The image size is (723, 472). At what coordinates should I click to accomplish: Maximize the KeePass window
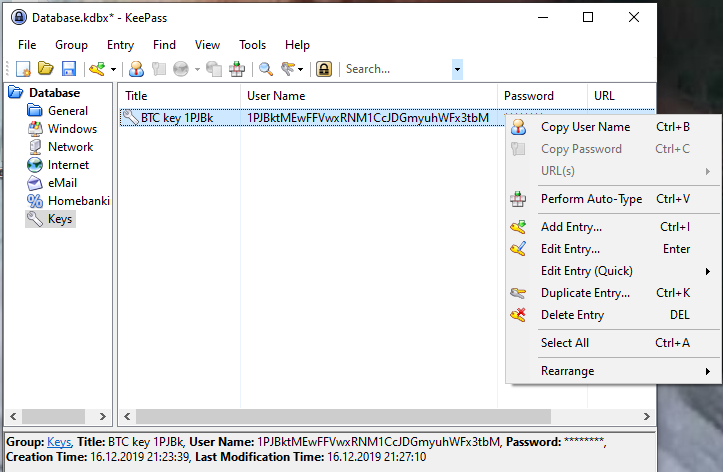588,18
